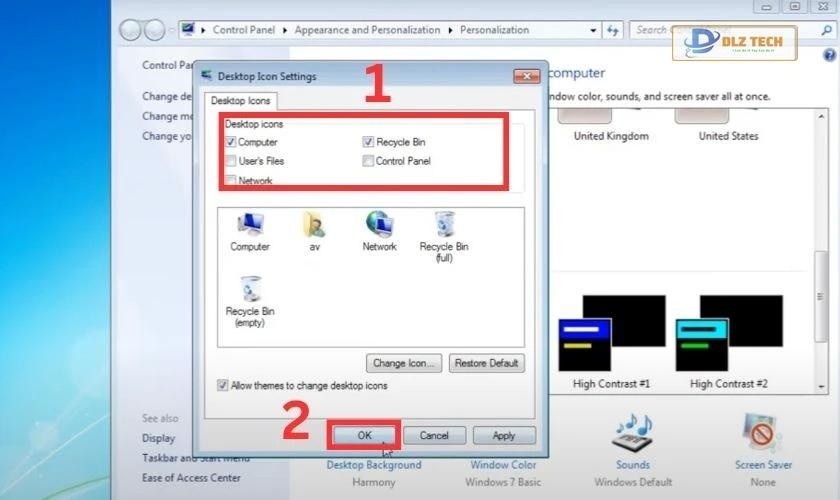Select the Desktop Icons tab
This screenshot has width=840, height=500.
[x=239, y=101]
